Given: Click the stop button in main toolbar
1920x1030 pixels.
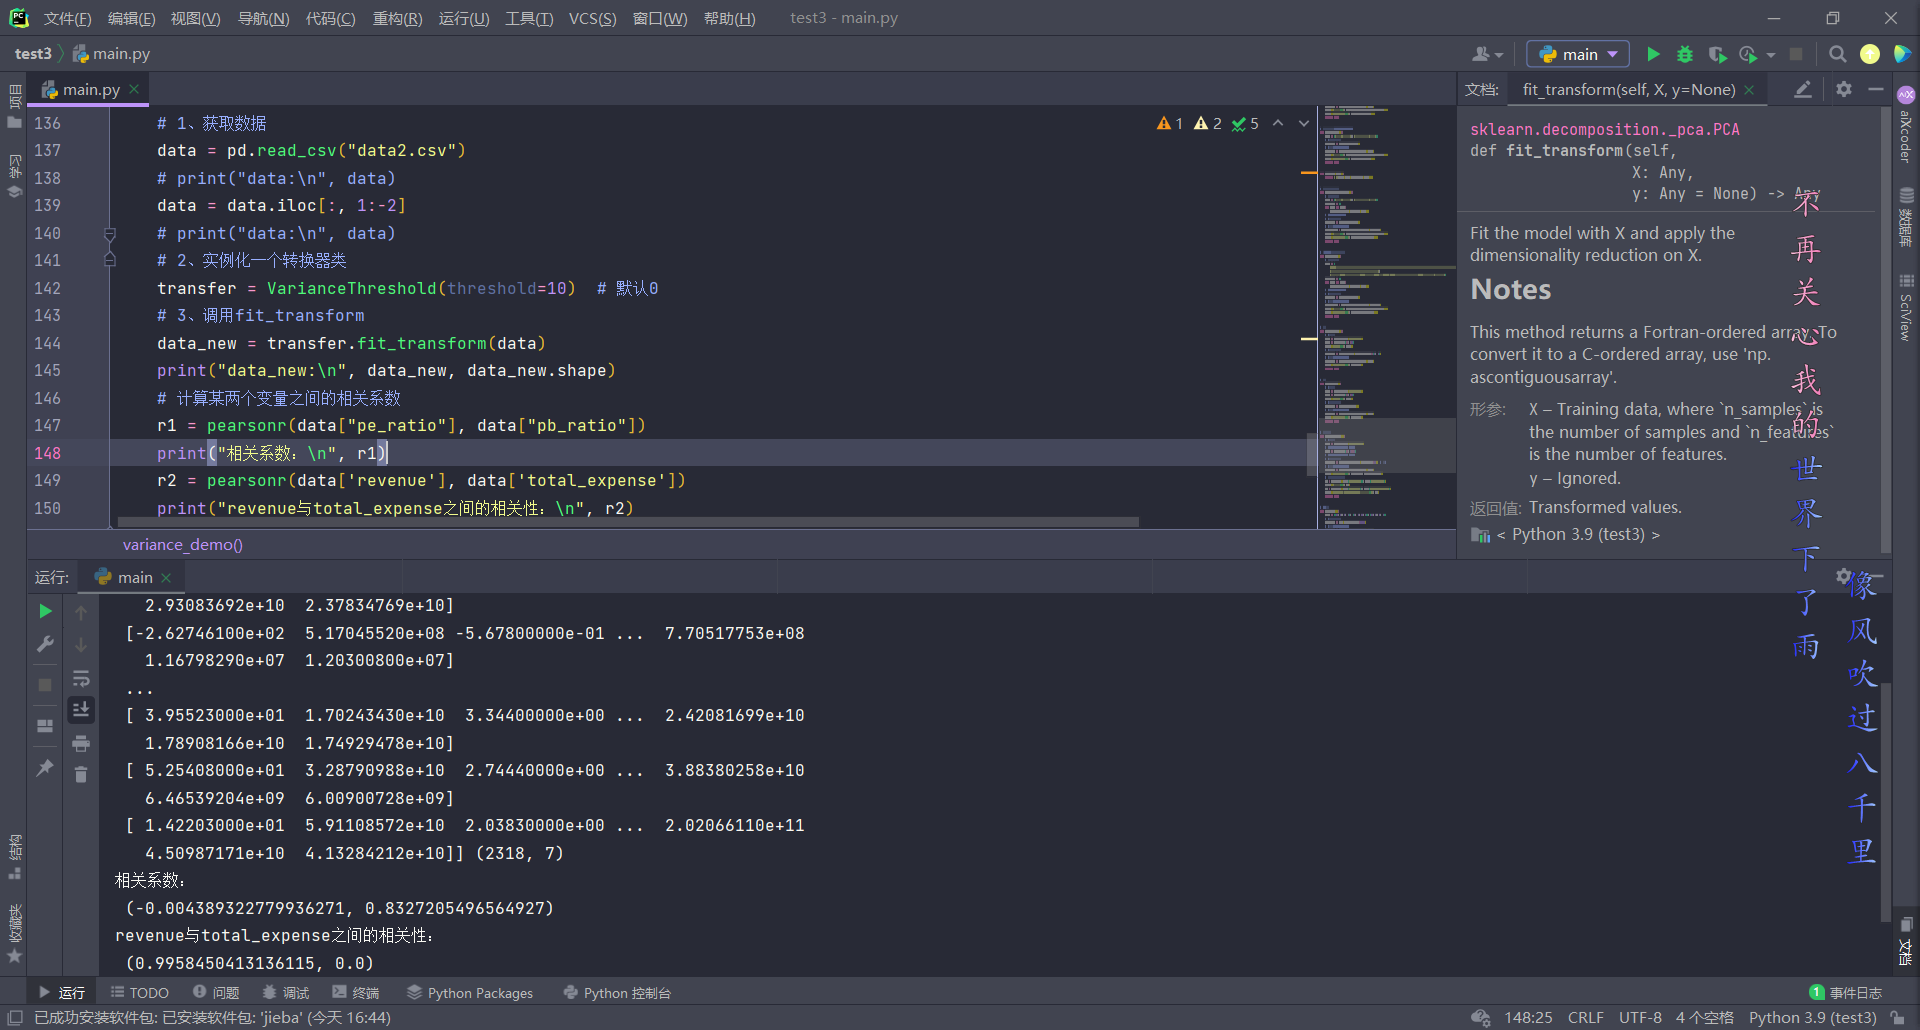Looking at the screenshot, I should click(x=1796, y=54).
